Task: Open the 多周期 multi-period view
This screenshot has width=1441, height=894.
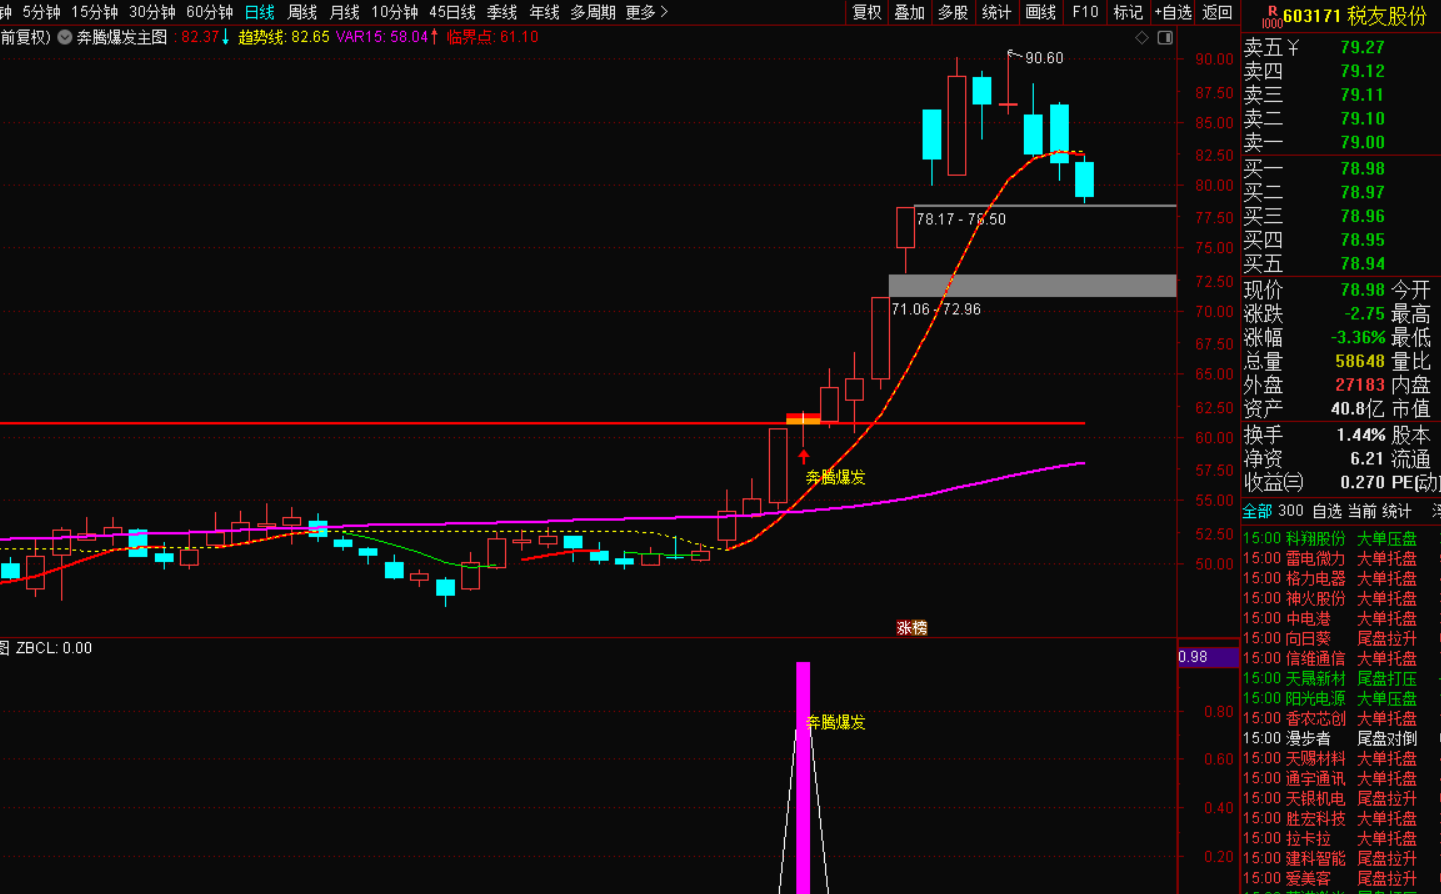Action: point(592,12)
